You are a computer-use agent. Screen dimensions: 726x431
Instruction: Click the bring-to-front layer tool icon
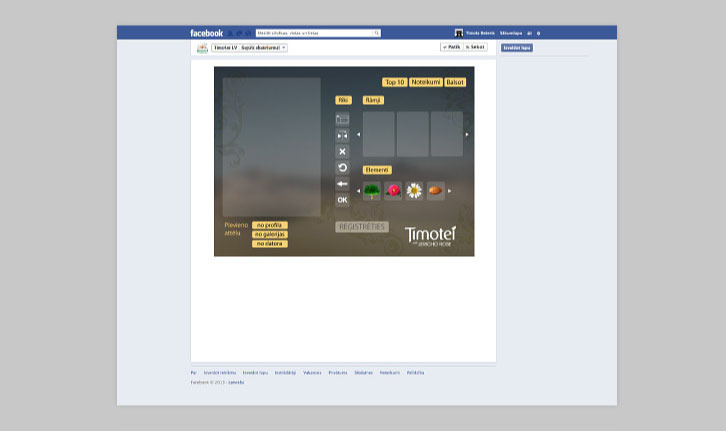click(x=342, y=119)
